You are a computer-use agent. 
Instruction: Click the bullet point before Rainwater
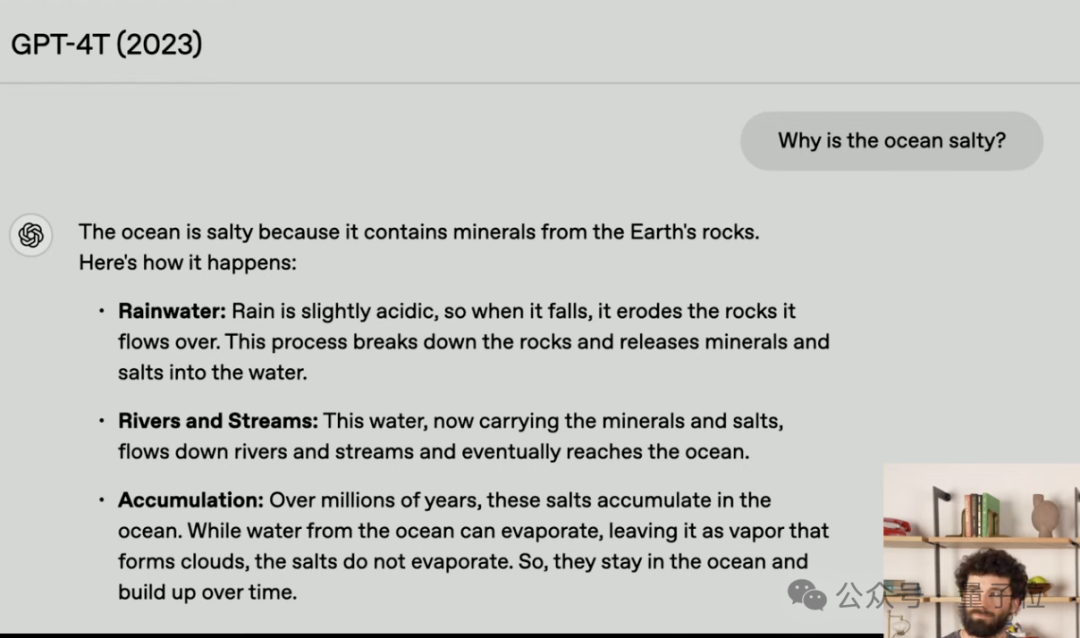coord(101,311)
